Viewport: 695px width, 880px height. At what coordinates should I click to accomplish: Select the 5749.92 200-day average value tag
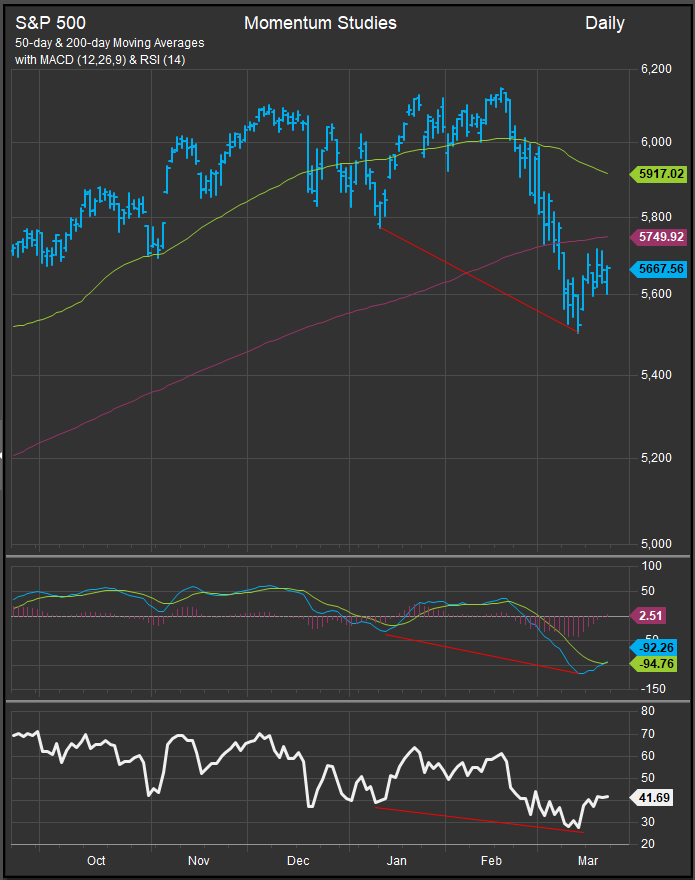click(658, 237)
